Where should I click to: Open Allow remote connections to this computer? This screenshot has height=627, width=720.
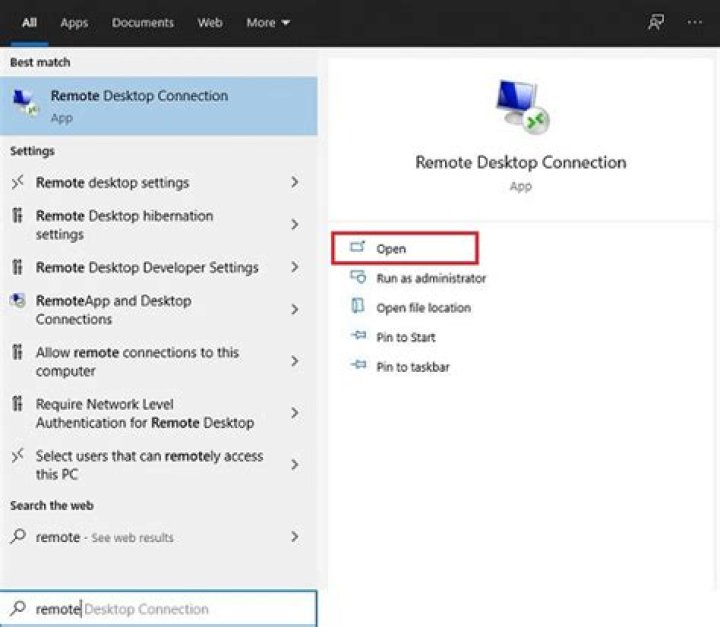click(x=158, y=361)
